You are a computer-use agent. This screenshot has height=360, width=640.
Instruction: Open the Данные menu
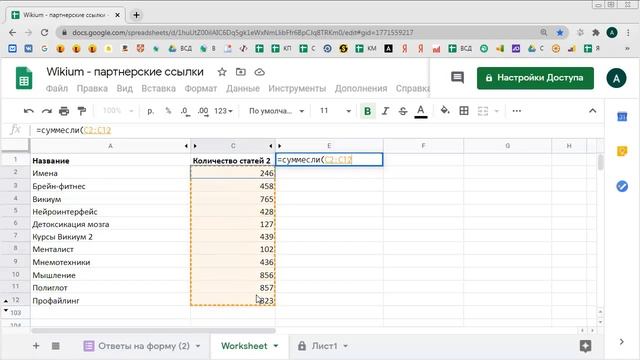pyautogui.click(x=243, y=89)
